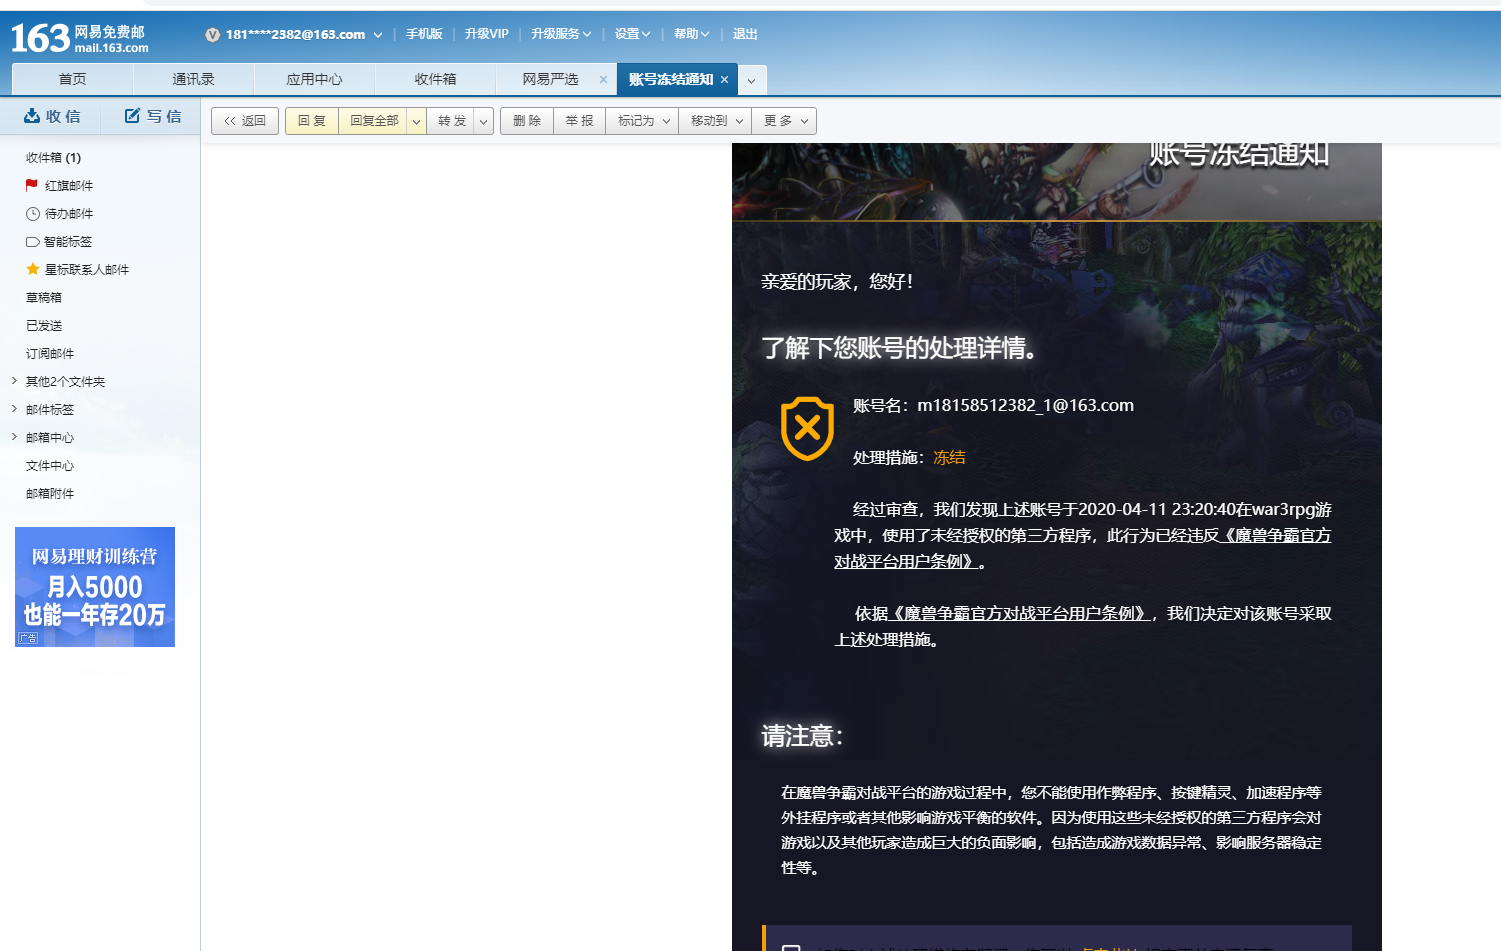
Task: Click the 亲爱的玩家，您好! greeting text
Action: (837, 282)
